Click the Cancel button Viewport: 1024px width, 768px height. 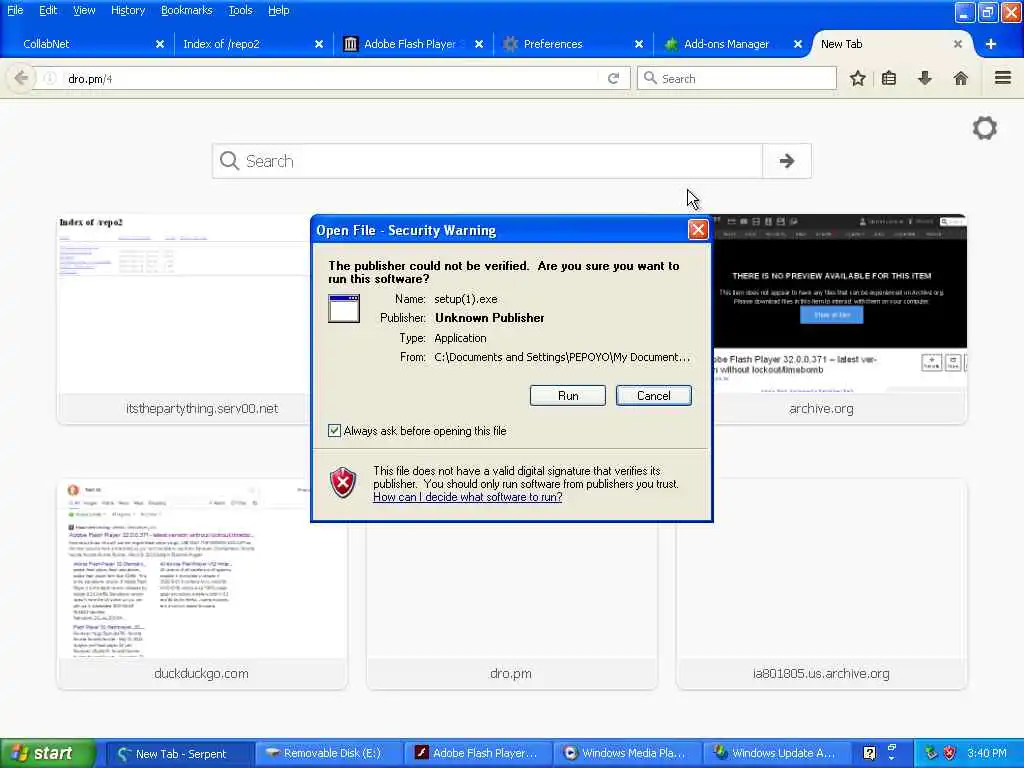pyautogui.click(x=653, y=395)
